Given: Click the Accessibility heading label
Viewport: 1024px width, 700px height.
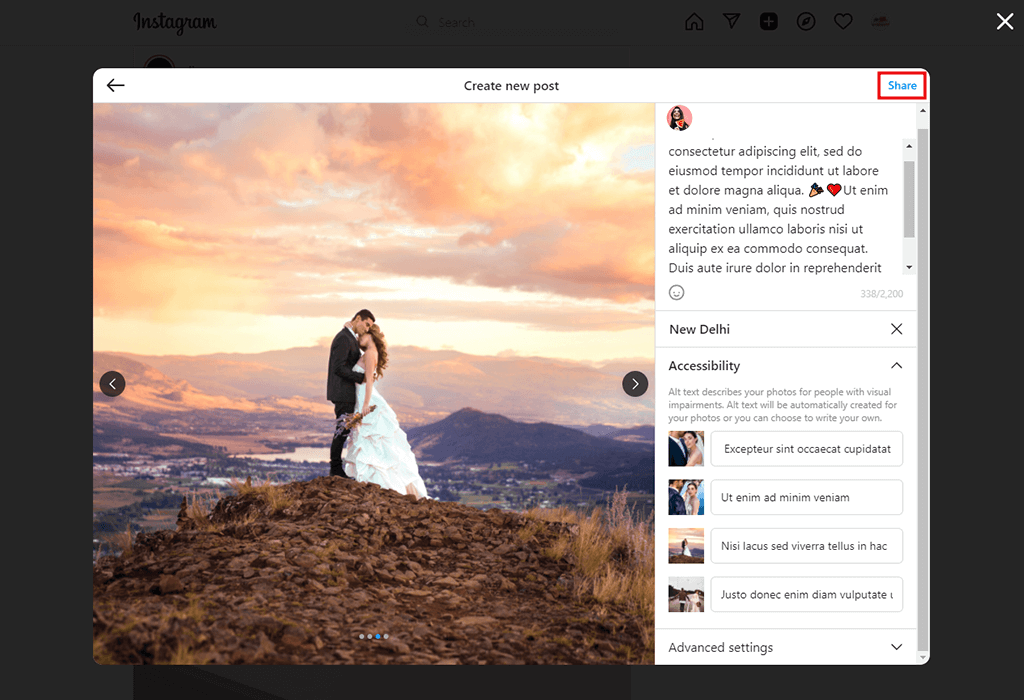Looking at the screenshot, I should (704, 366).
